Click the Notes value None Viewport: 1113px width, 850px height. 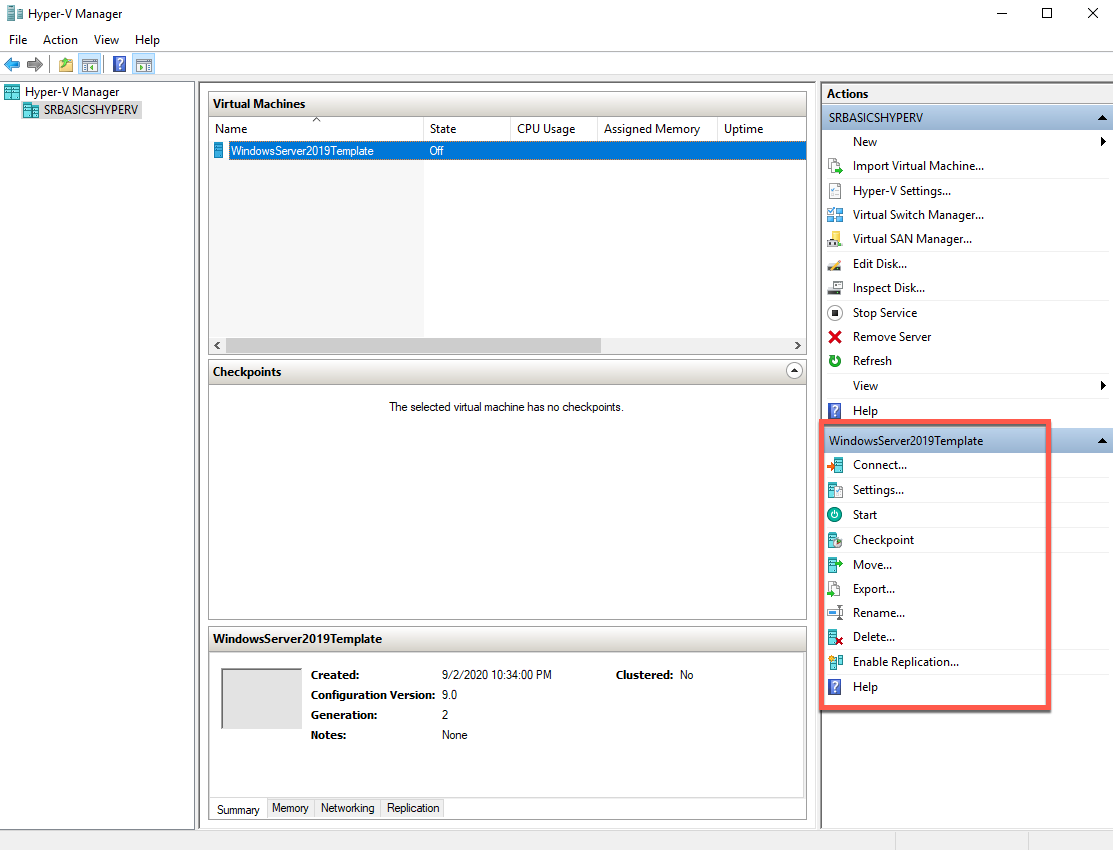click(x=454, y=735)
